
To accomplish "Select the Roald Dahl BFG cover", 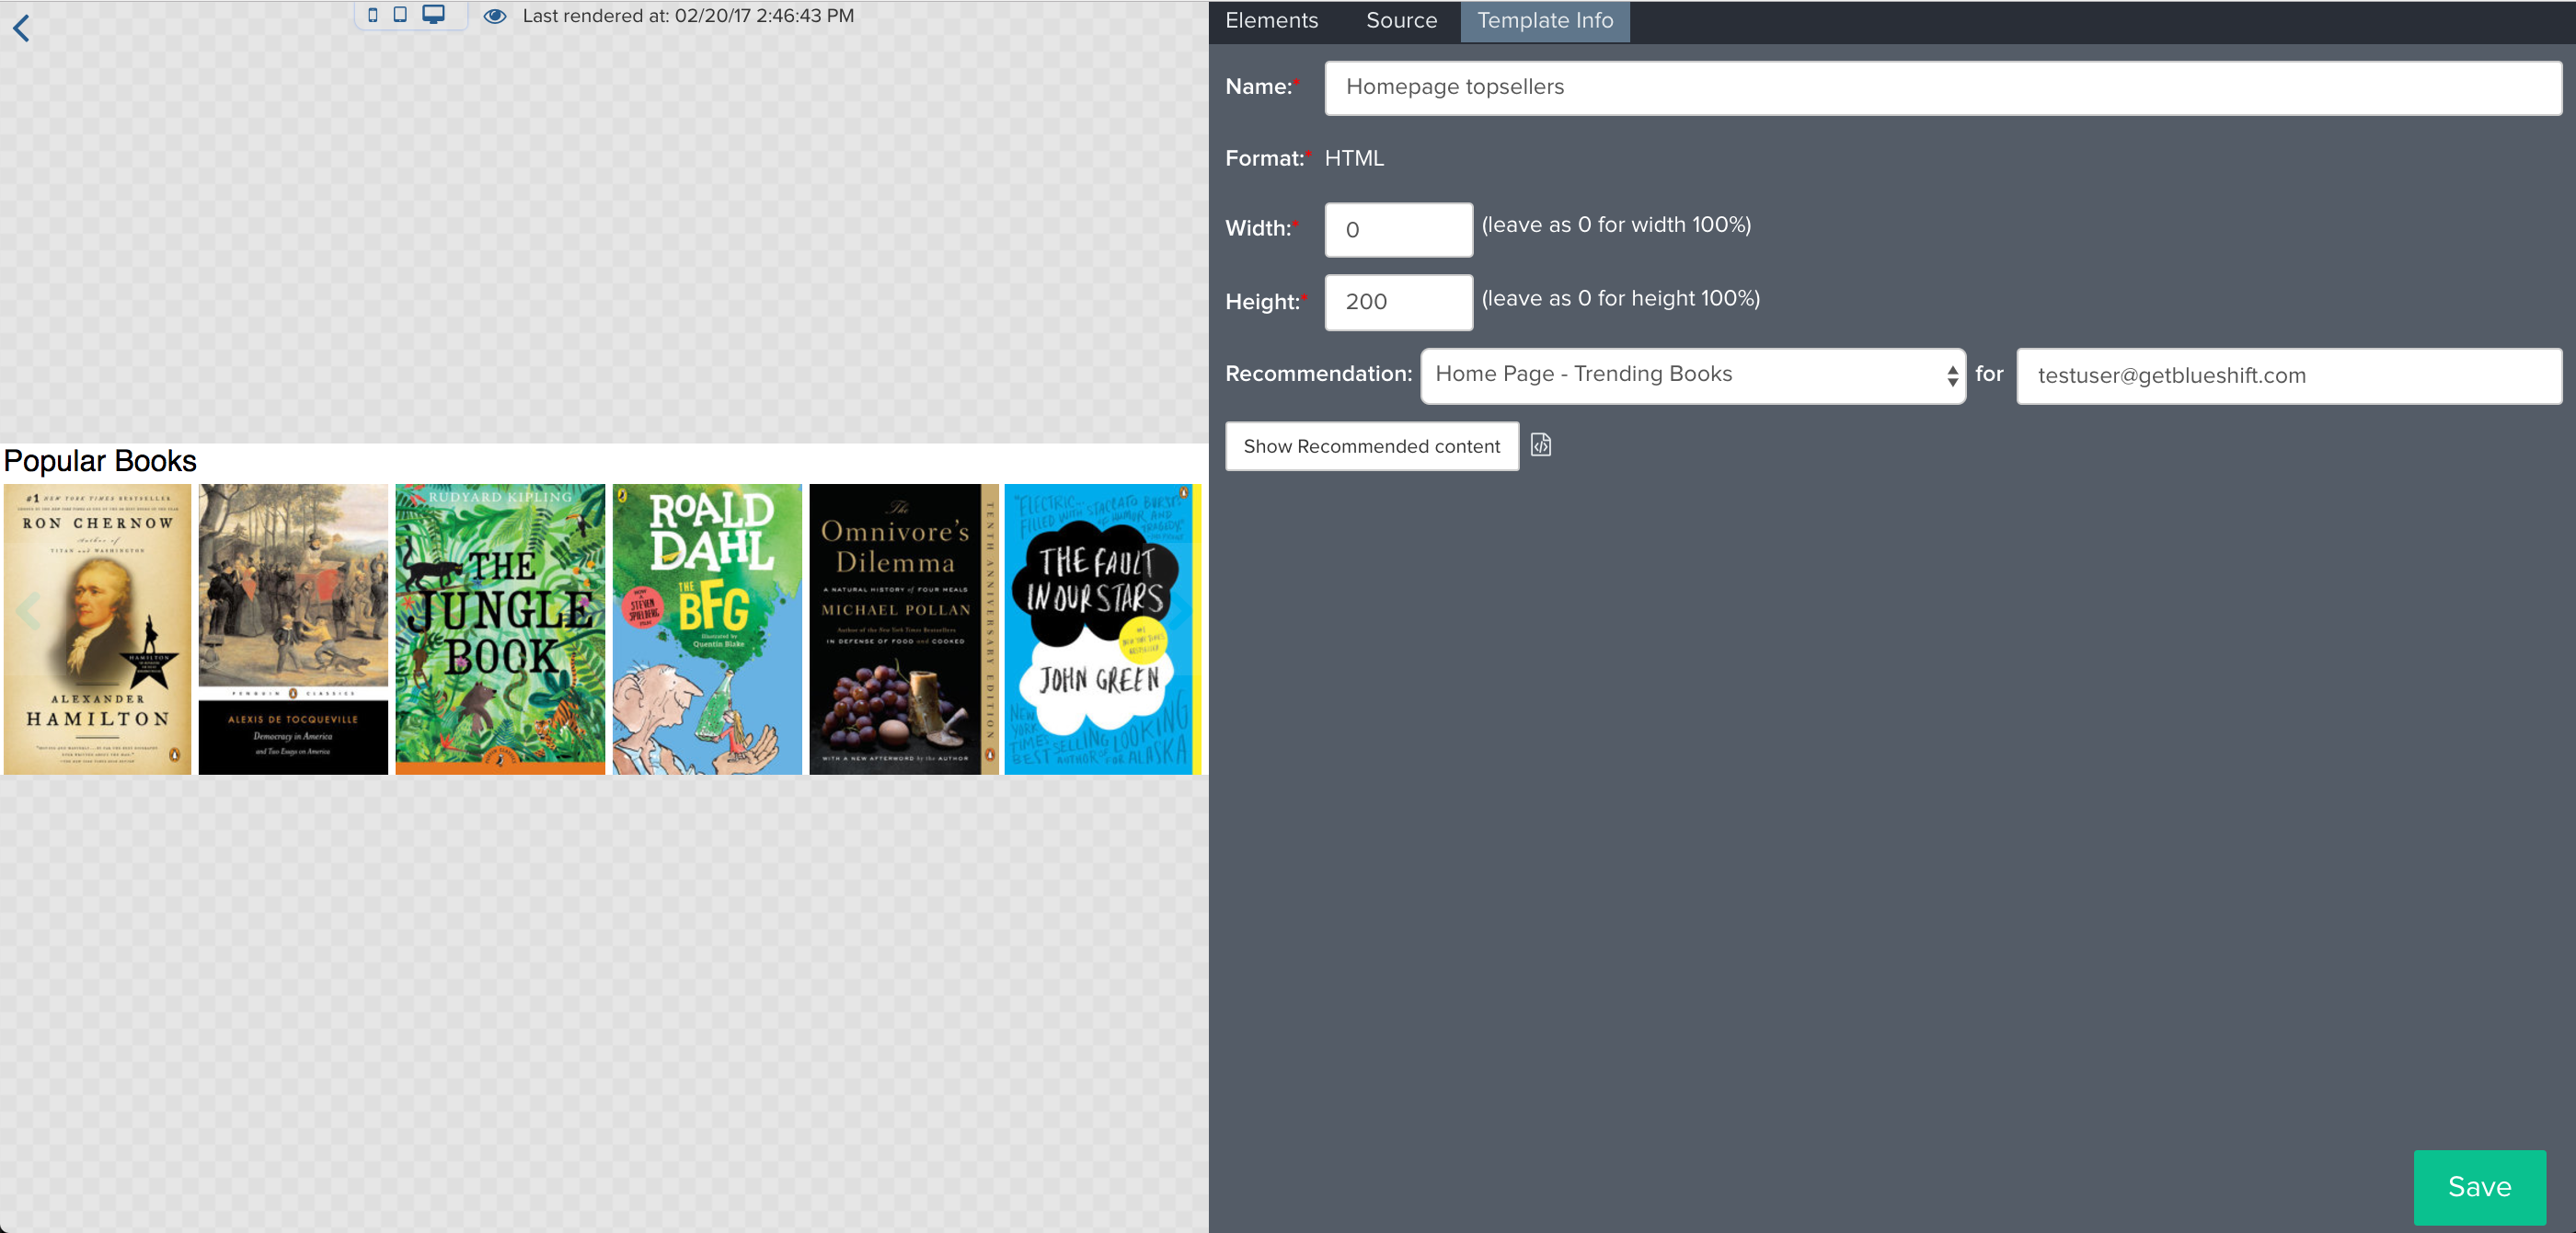I will coord(707,629).
